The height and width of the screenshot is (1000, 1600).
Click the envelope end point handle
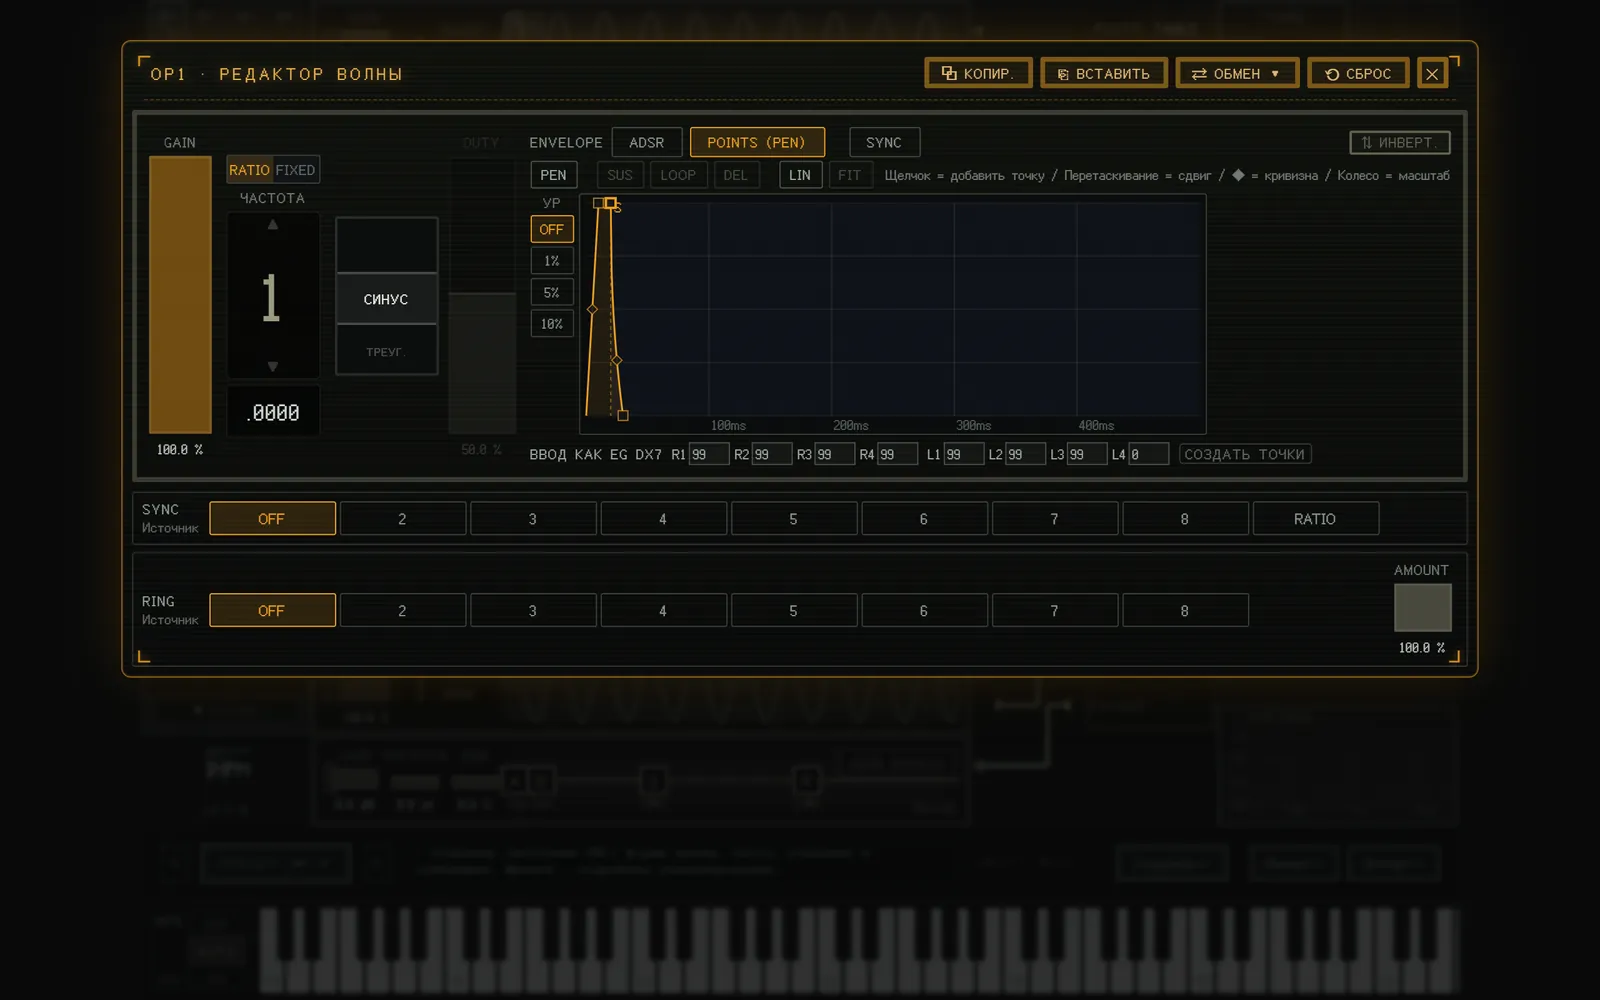pyautogui.click(x=623, y=415)
